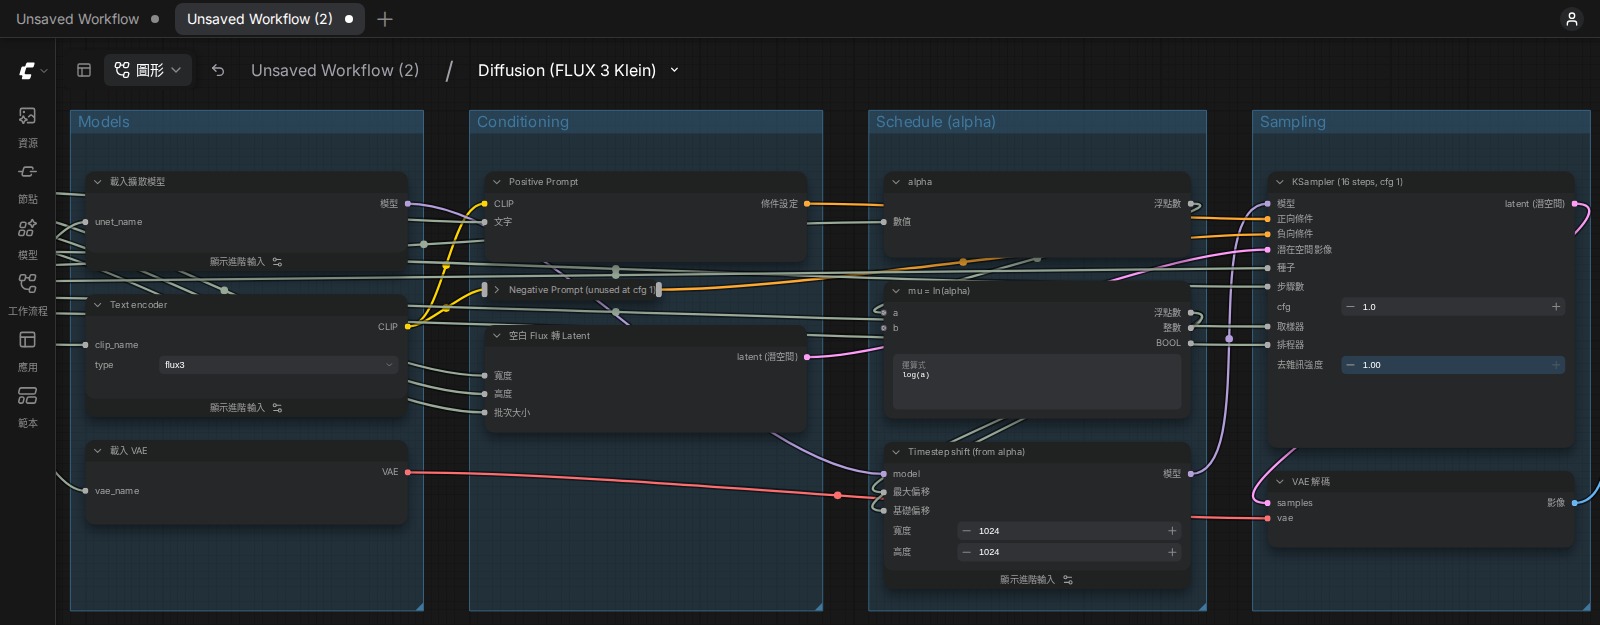Open the 資源 (assets) sidebar panel
1600x625 pixels.
[28, 127]
